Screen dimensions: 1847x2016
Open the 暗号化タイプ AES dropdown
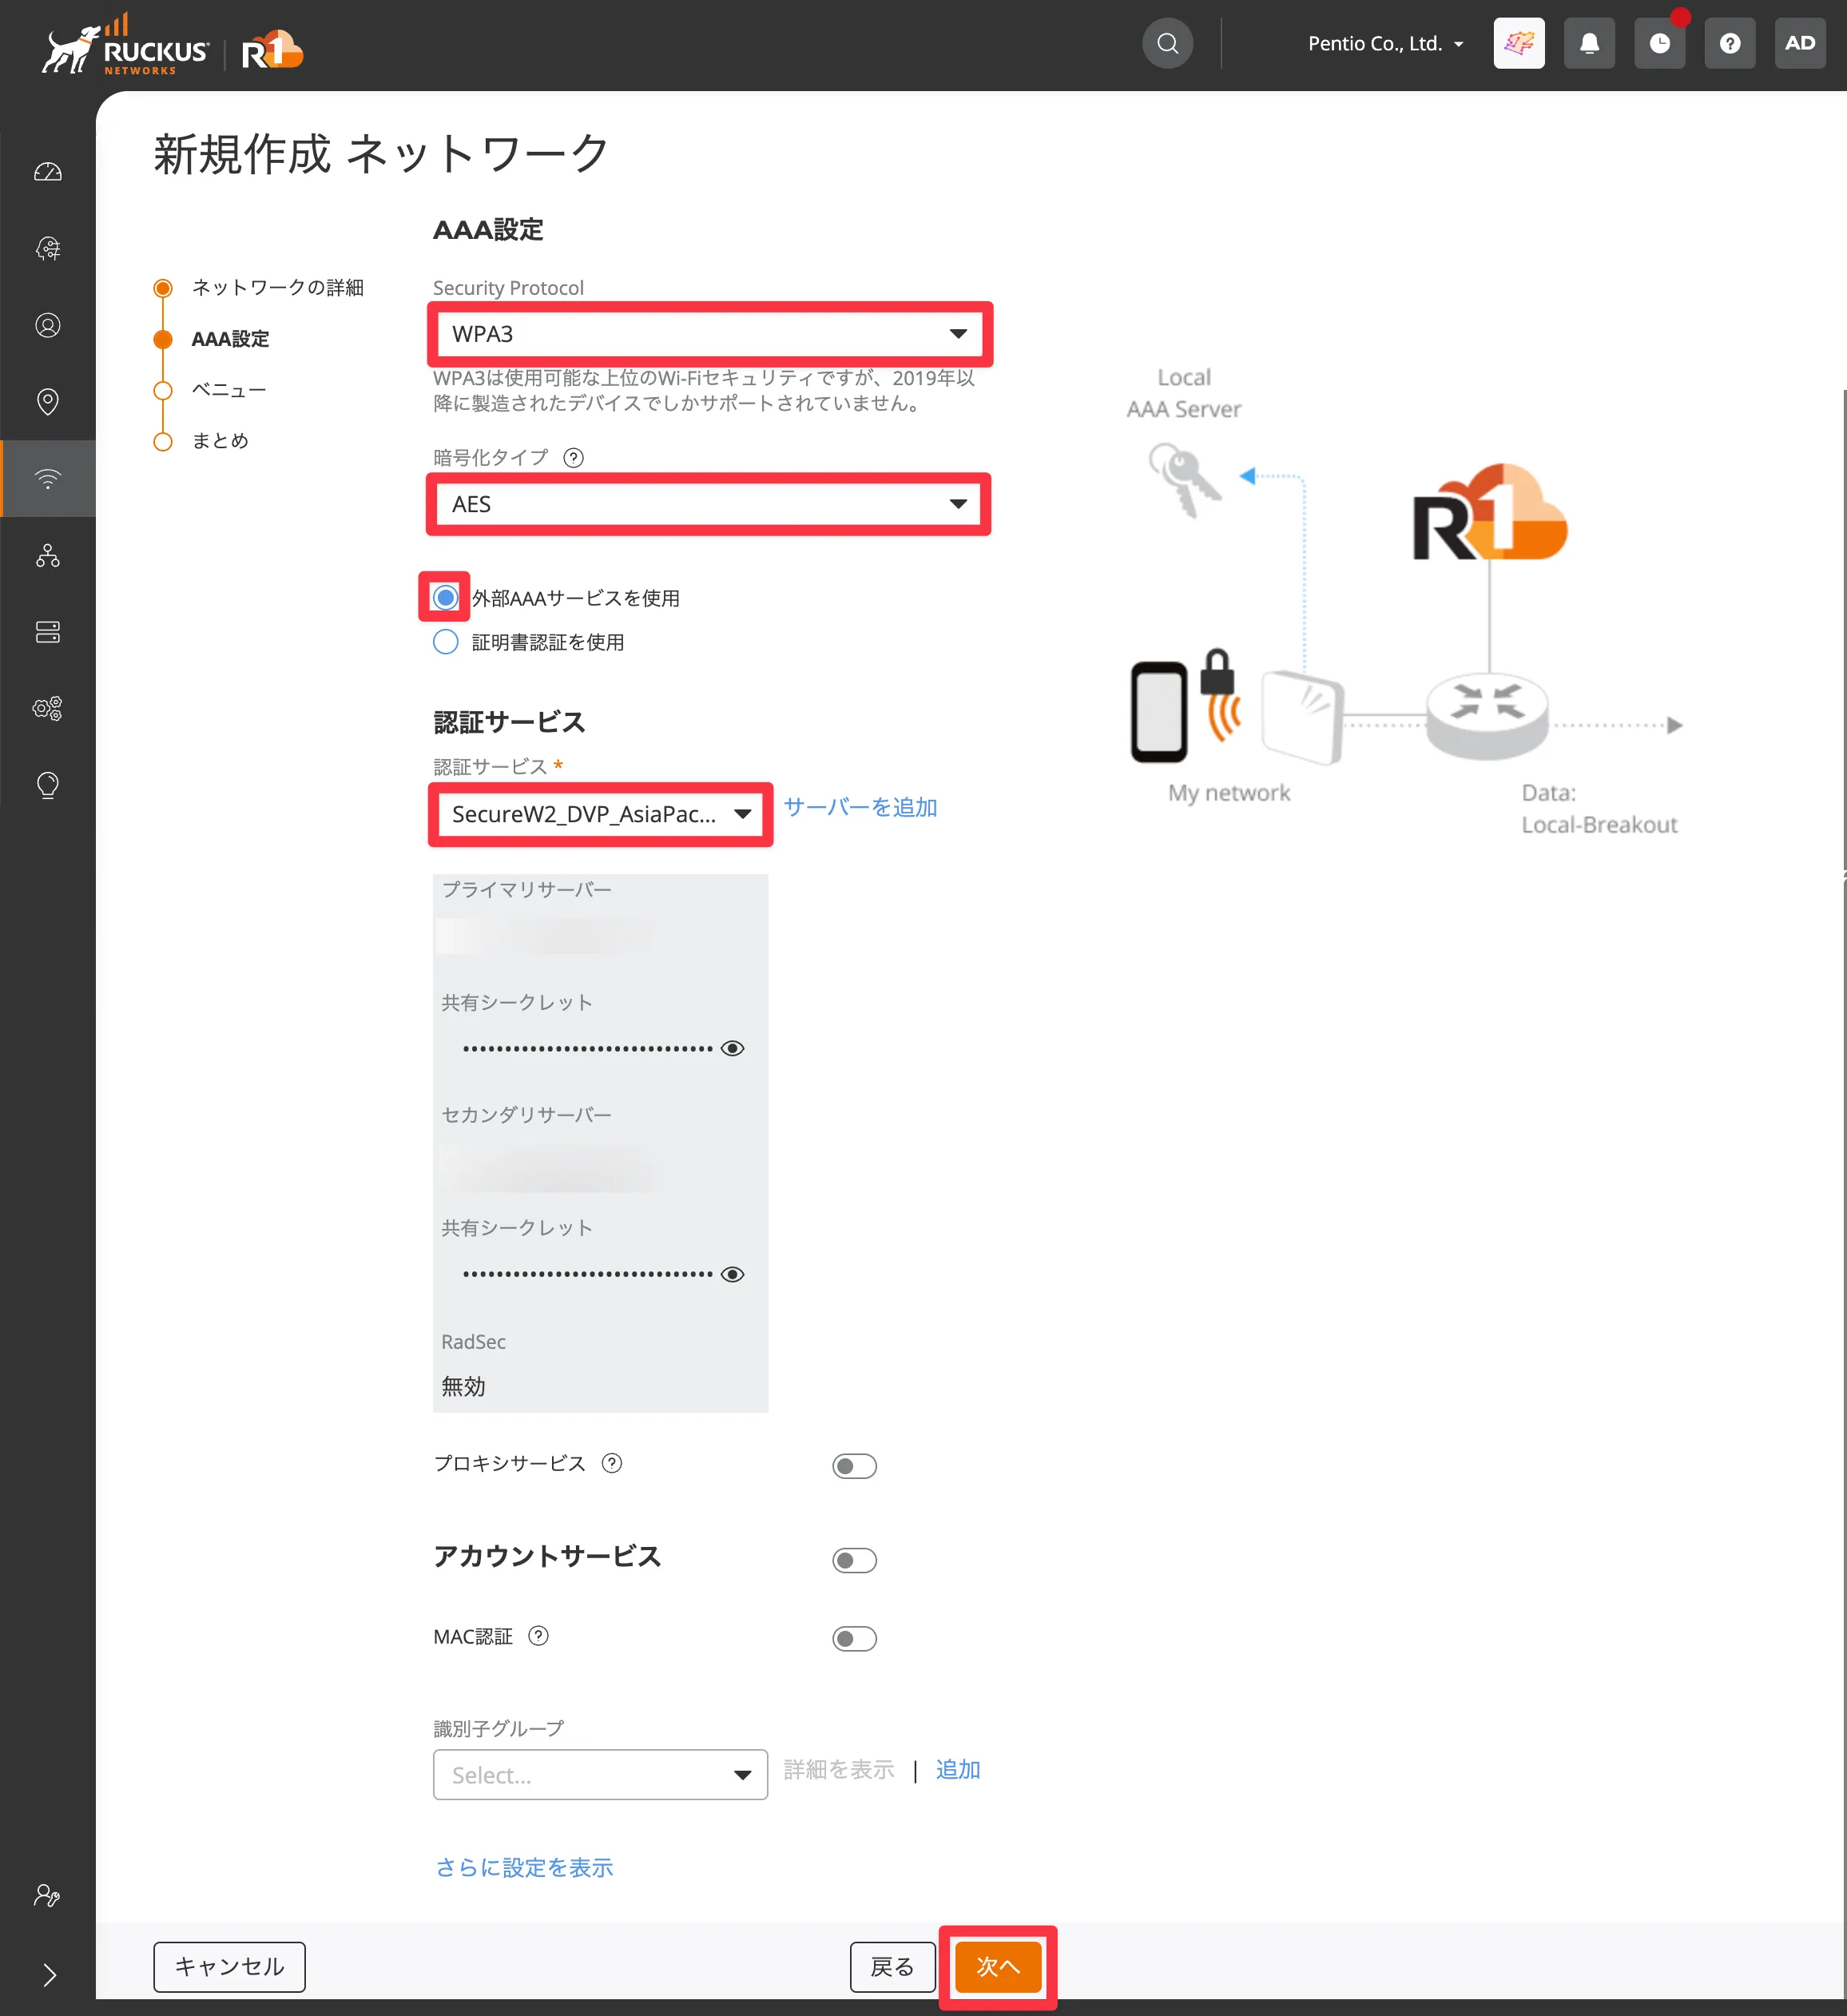[x=710, y=504]
